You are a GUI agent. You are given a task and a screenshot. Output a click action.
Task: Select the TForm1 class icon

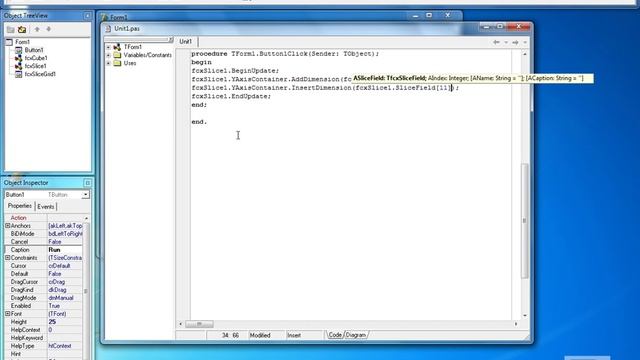tap(117, 47)
